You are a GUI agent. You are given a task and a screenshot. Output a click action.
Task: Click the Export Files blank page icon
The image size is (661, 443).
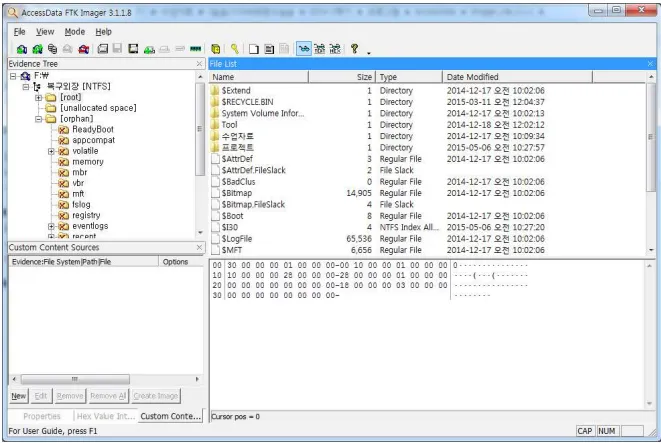coord(254,49)
